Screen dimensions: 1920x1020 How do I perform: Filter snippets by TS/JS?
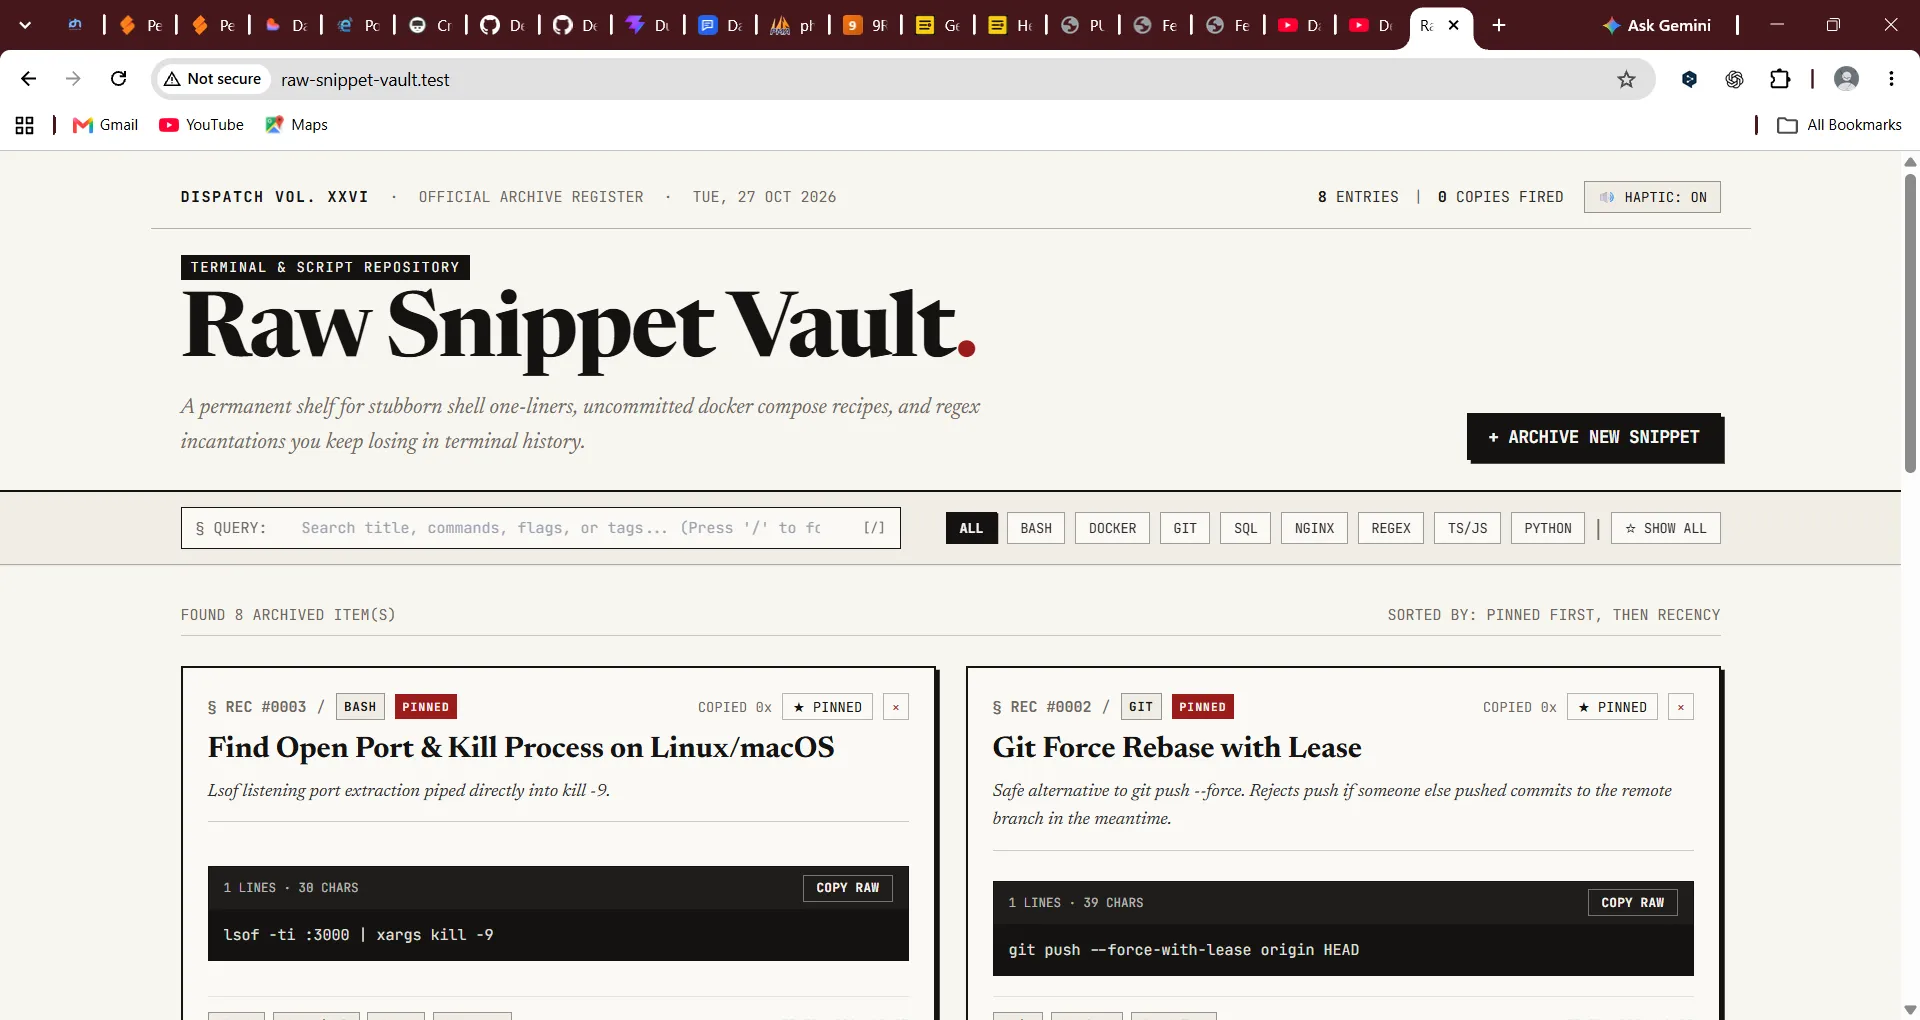(x=1467, y=528)
